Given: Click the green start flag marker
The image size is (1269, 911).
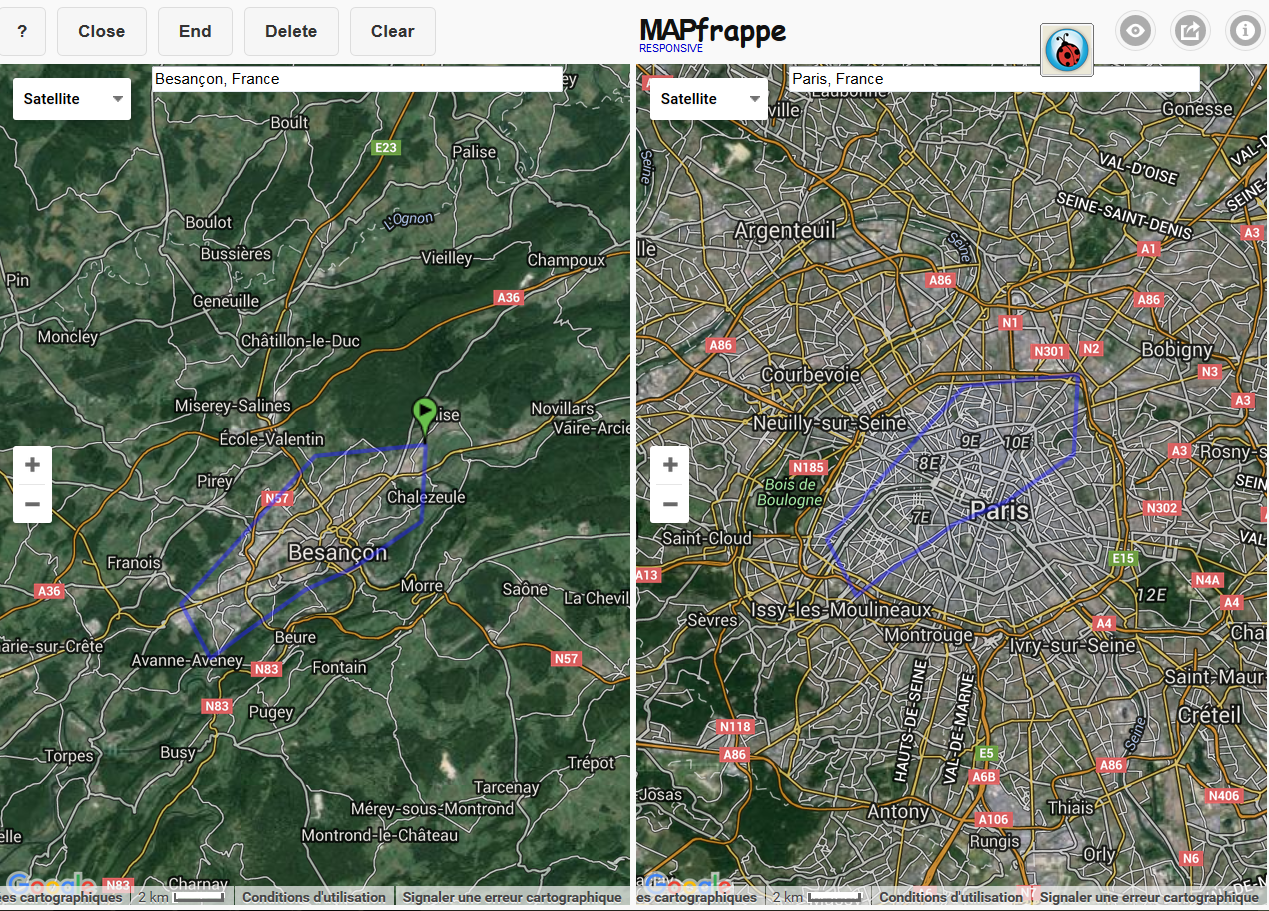Looking at the screenshot, I should click(425, 415).
